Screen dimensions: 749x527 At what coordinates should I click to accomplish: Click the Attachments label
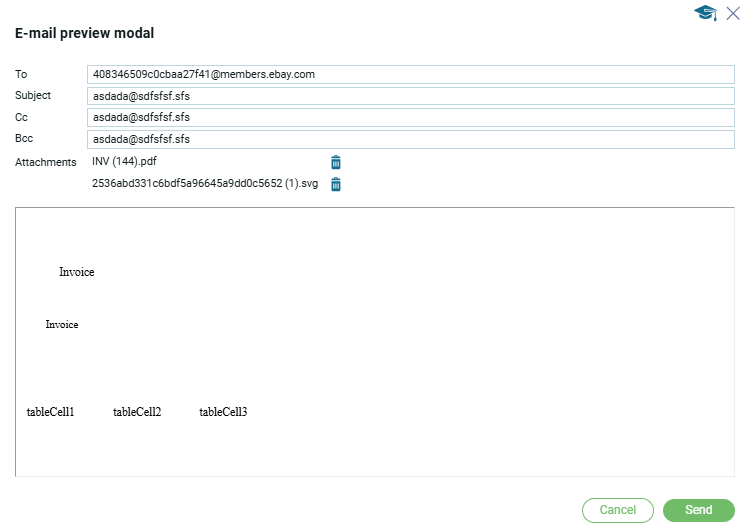(45, 162)
